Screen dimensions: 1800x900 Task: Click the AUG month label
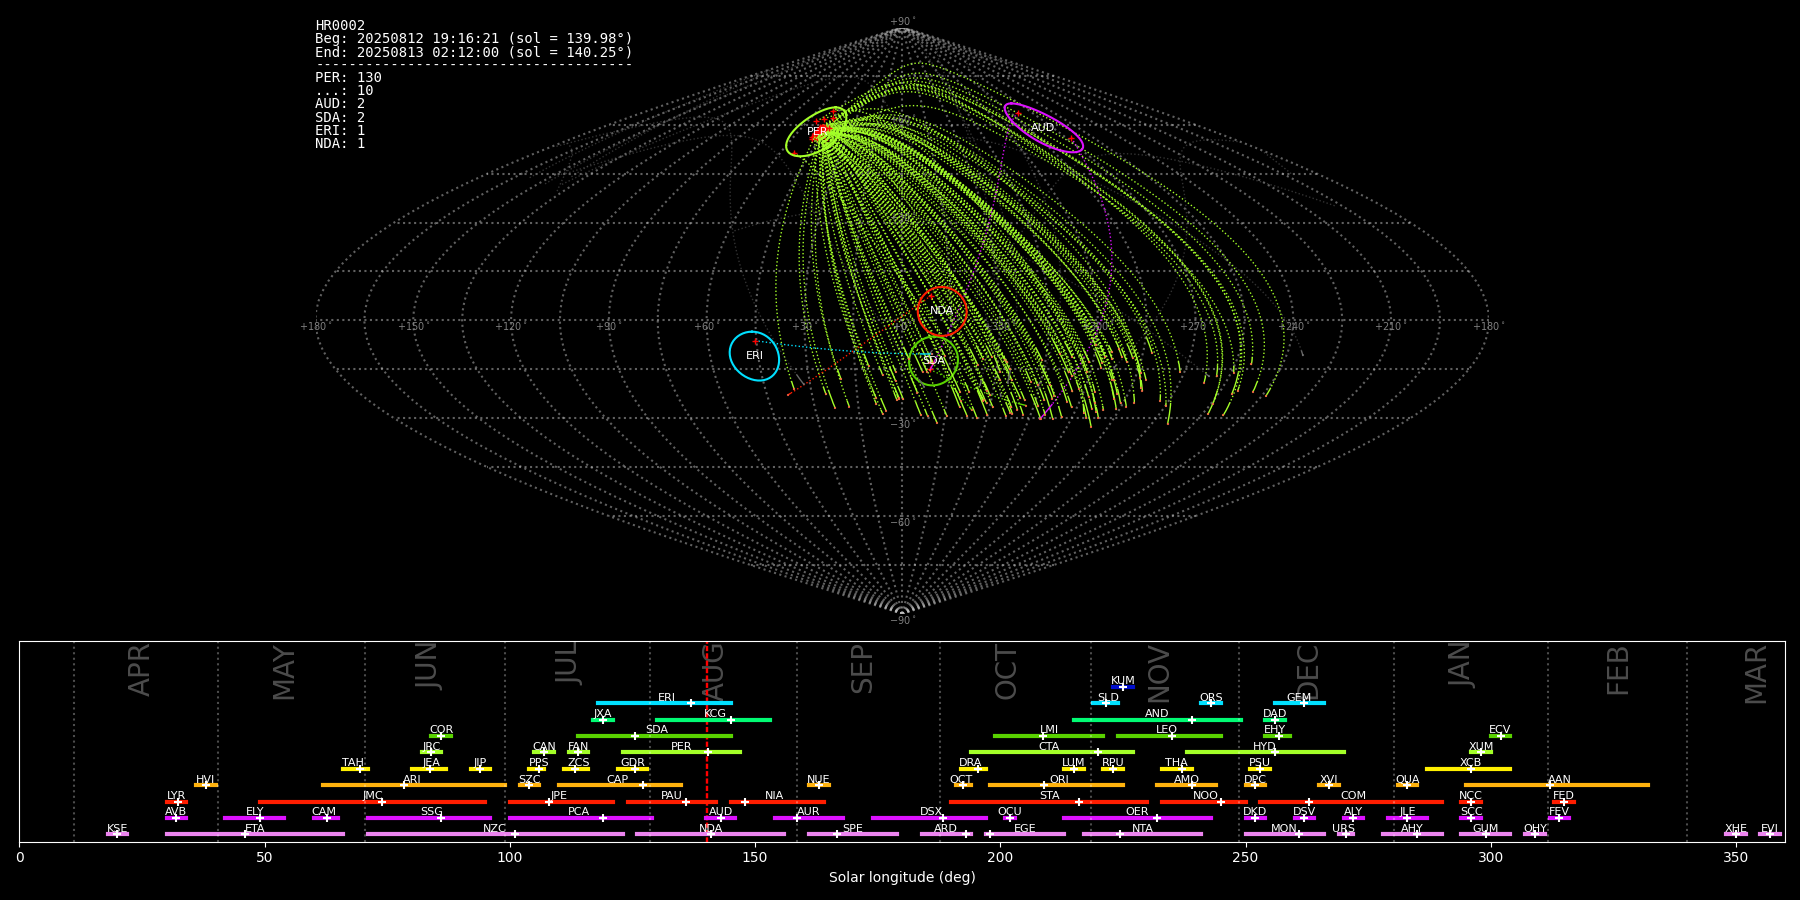pos(713,673)
